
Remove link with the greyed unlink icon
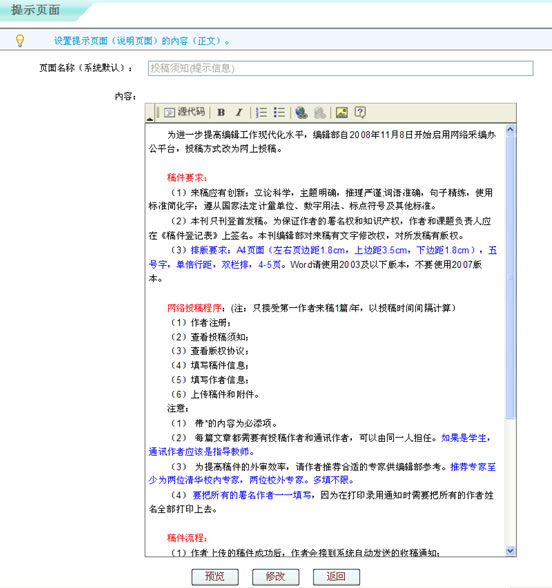pos(320,112)
